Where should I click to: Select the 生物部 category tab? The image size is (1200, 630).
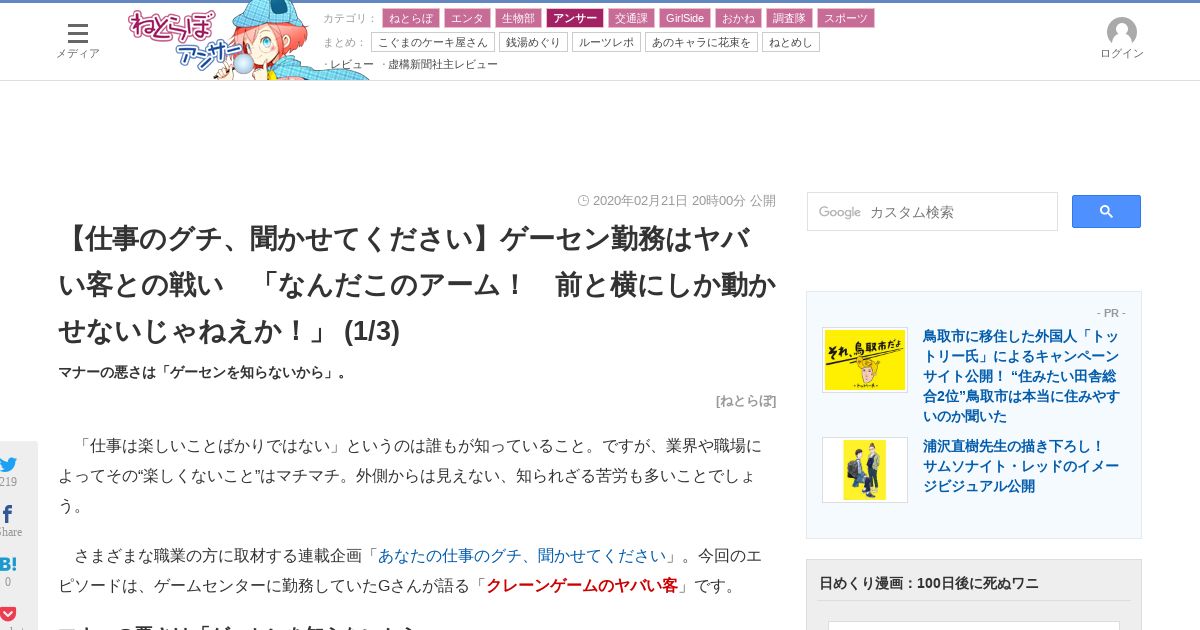[x=519, y=18]
